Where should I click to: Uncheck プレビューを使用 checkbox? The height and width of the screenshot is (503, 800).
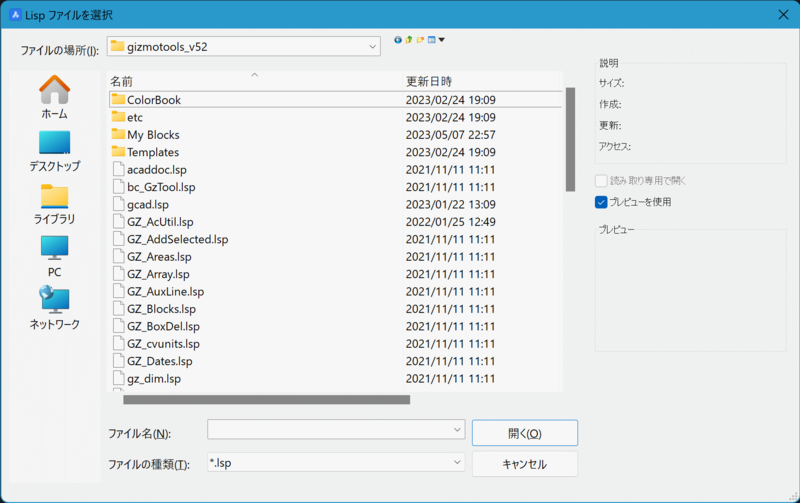(601, 202)
